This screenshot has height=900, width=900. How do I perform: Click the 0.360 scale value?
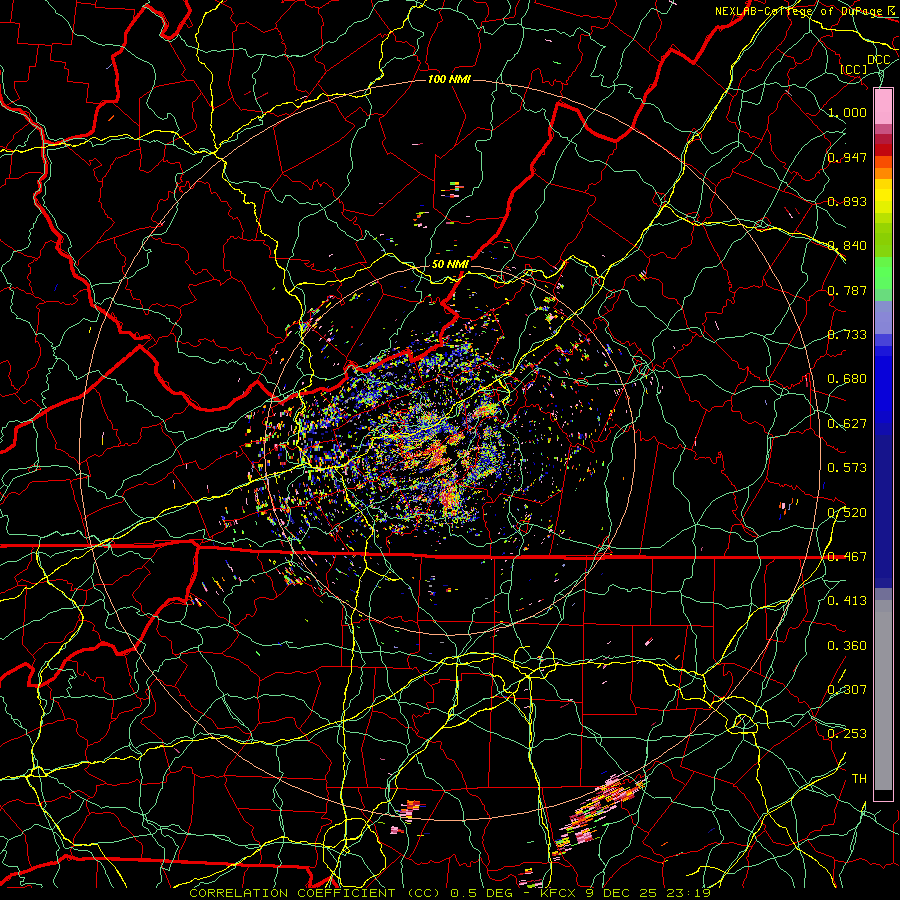pos(847,646)
